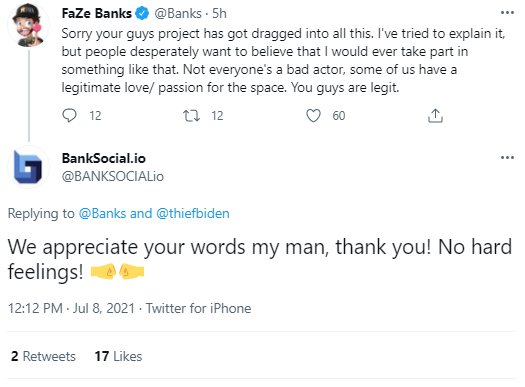Click the reply icon on FaZe Banks' tweet
The width and height of the screenshot is (525, 387).
[x=69, y=115]
